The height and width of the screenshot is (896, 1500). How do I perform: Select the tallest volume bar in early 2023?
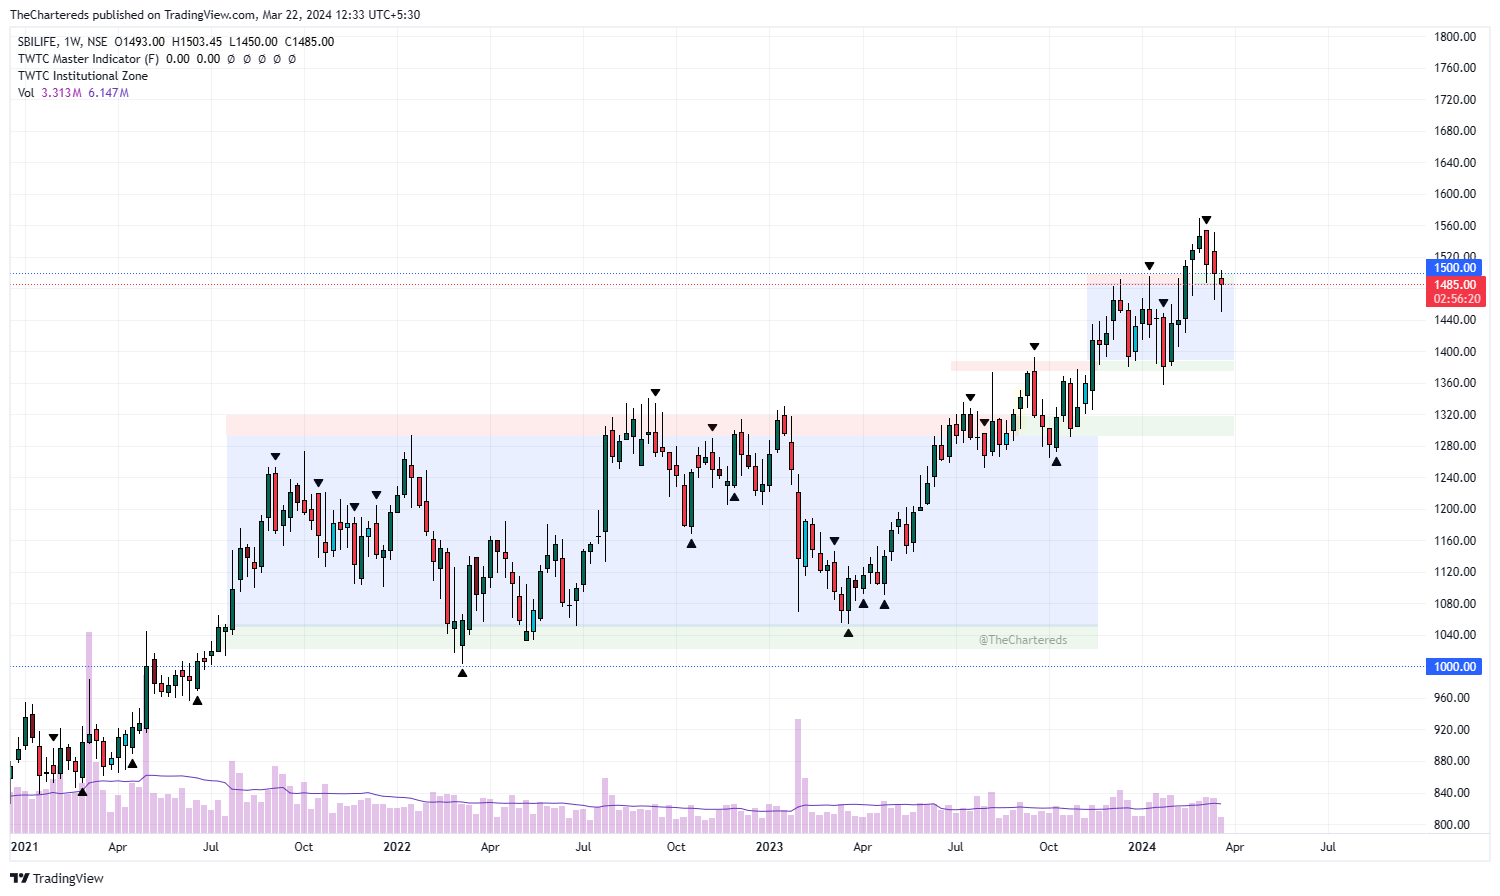coord(798,776)
